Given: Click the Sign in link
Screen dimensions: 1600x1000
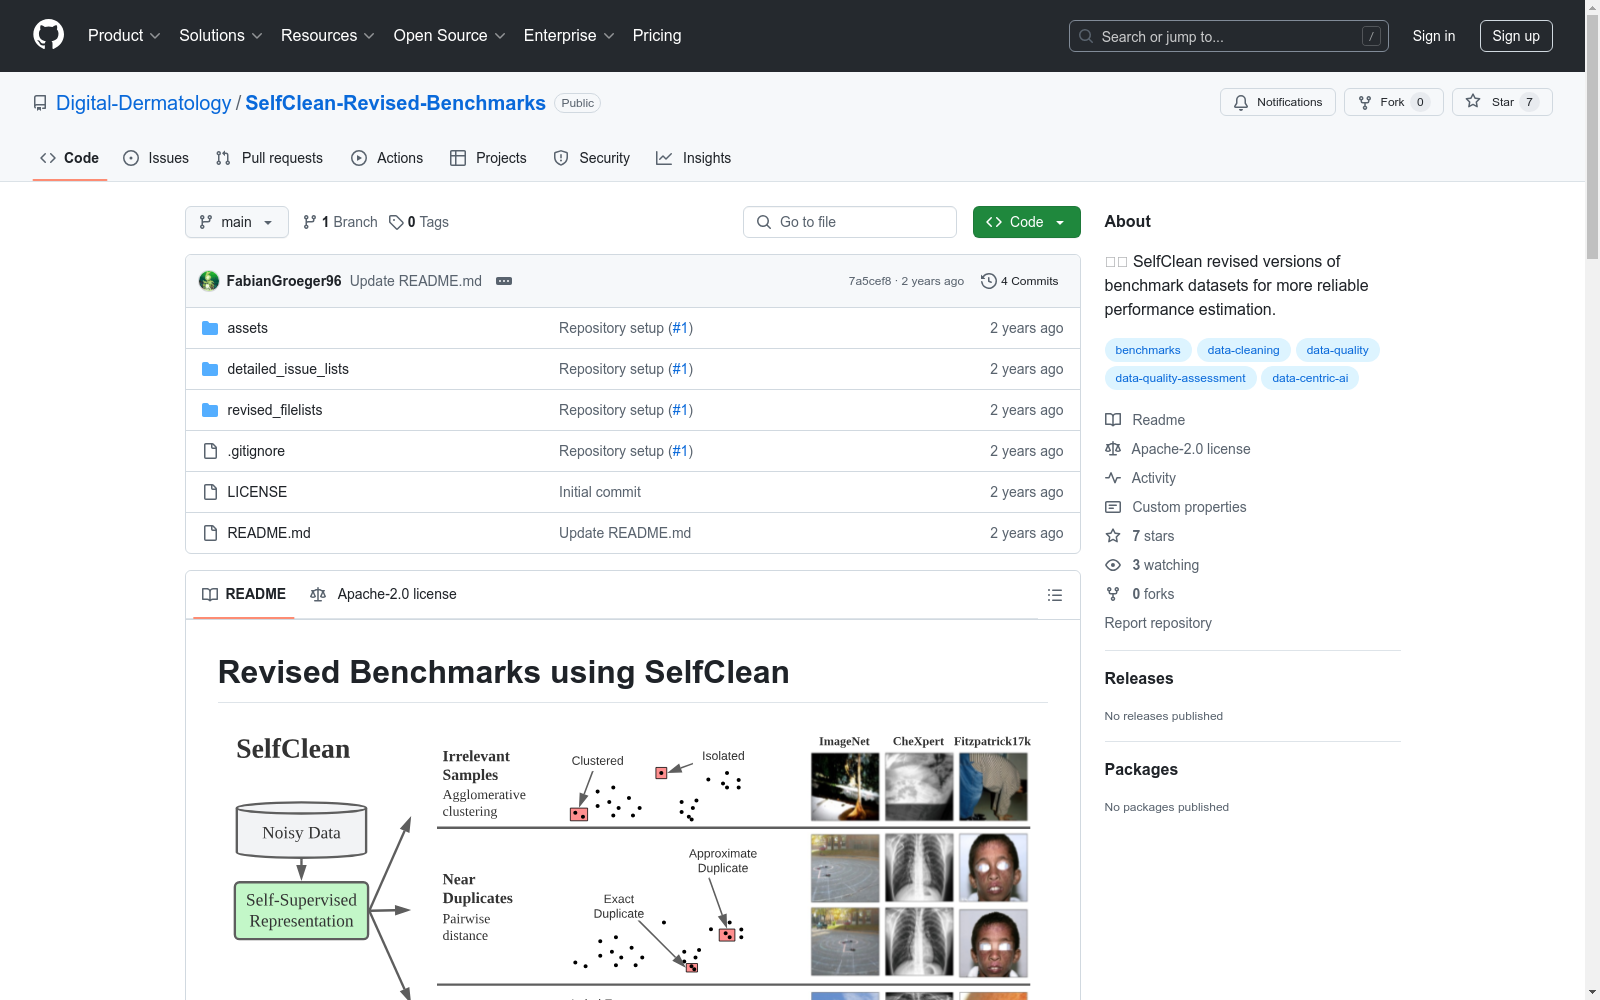Looking at the screenshot, I should [1434, 36].
